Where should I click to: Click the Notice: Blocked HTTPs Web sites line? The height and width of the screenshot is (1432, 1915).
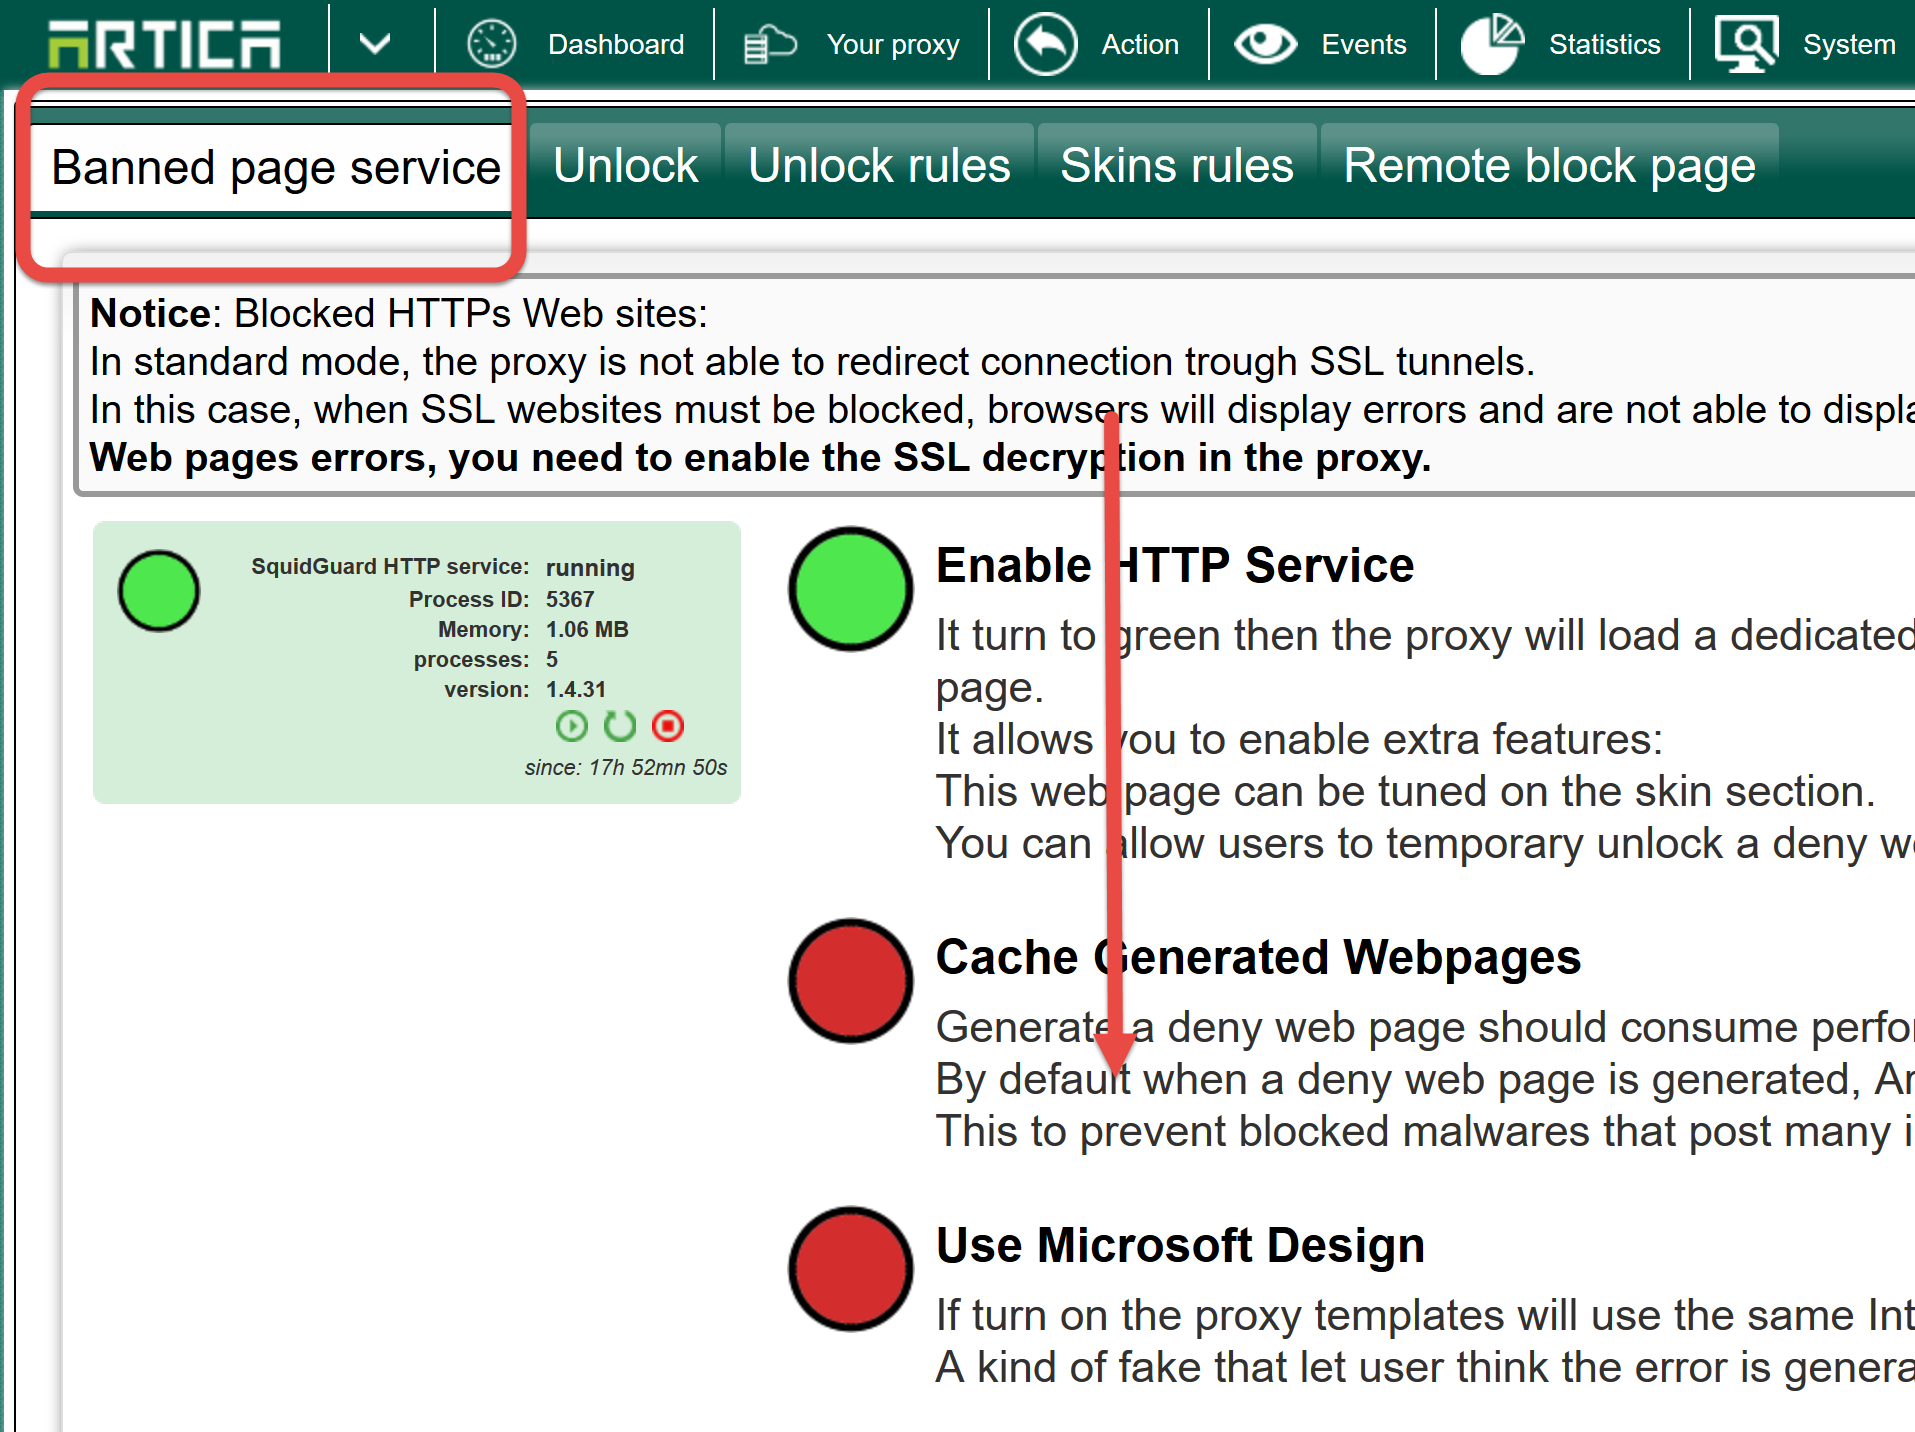[399, 314]
